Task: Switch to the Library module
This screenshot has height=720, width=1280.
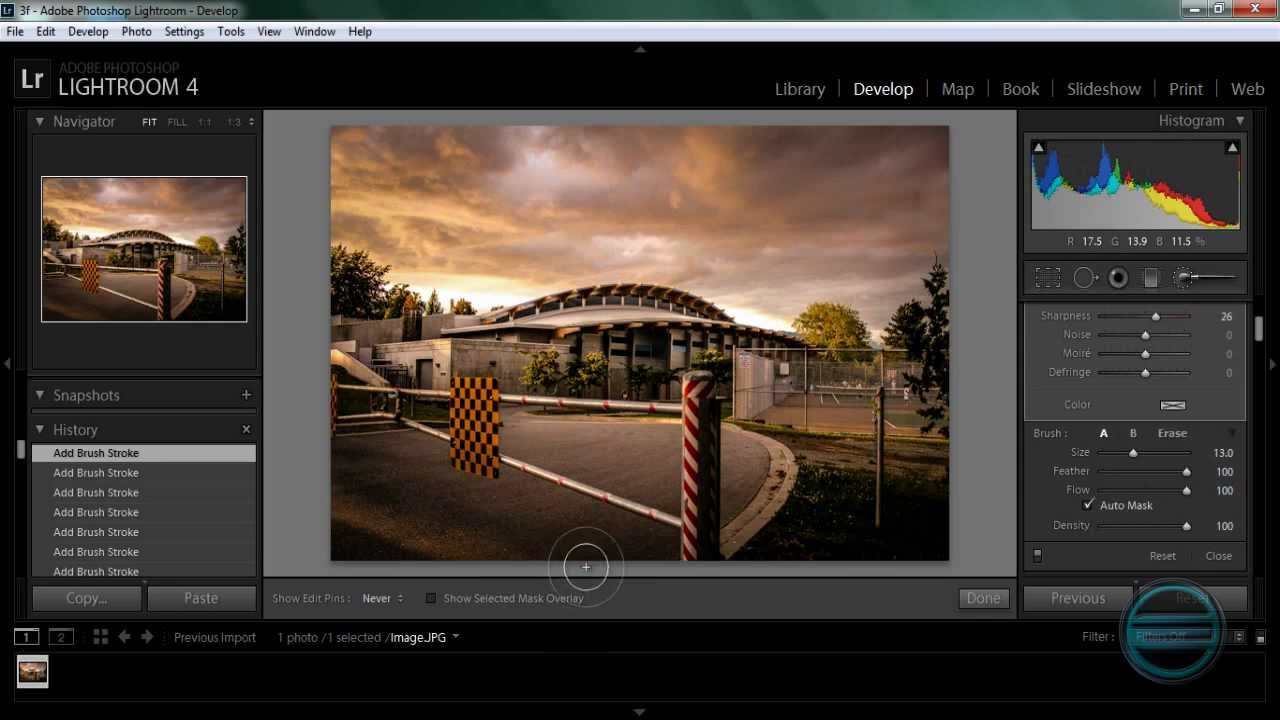Action: point(800,89)
